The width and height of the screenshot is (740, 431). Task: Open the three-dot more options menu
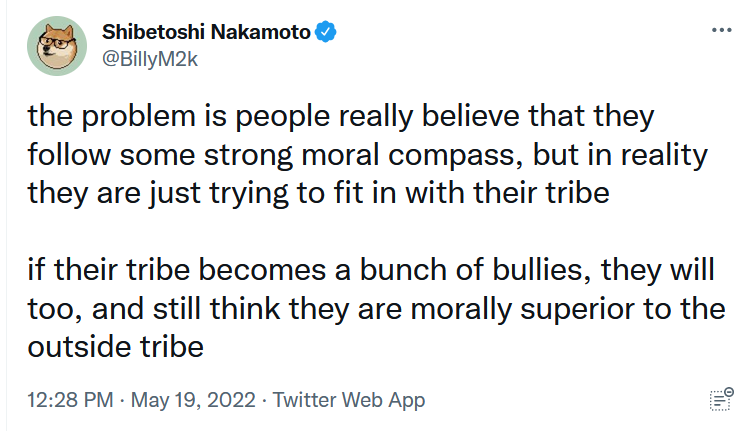point(721,30)
